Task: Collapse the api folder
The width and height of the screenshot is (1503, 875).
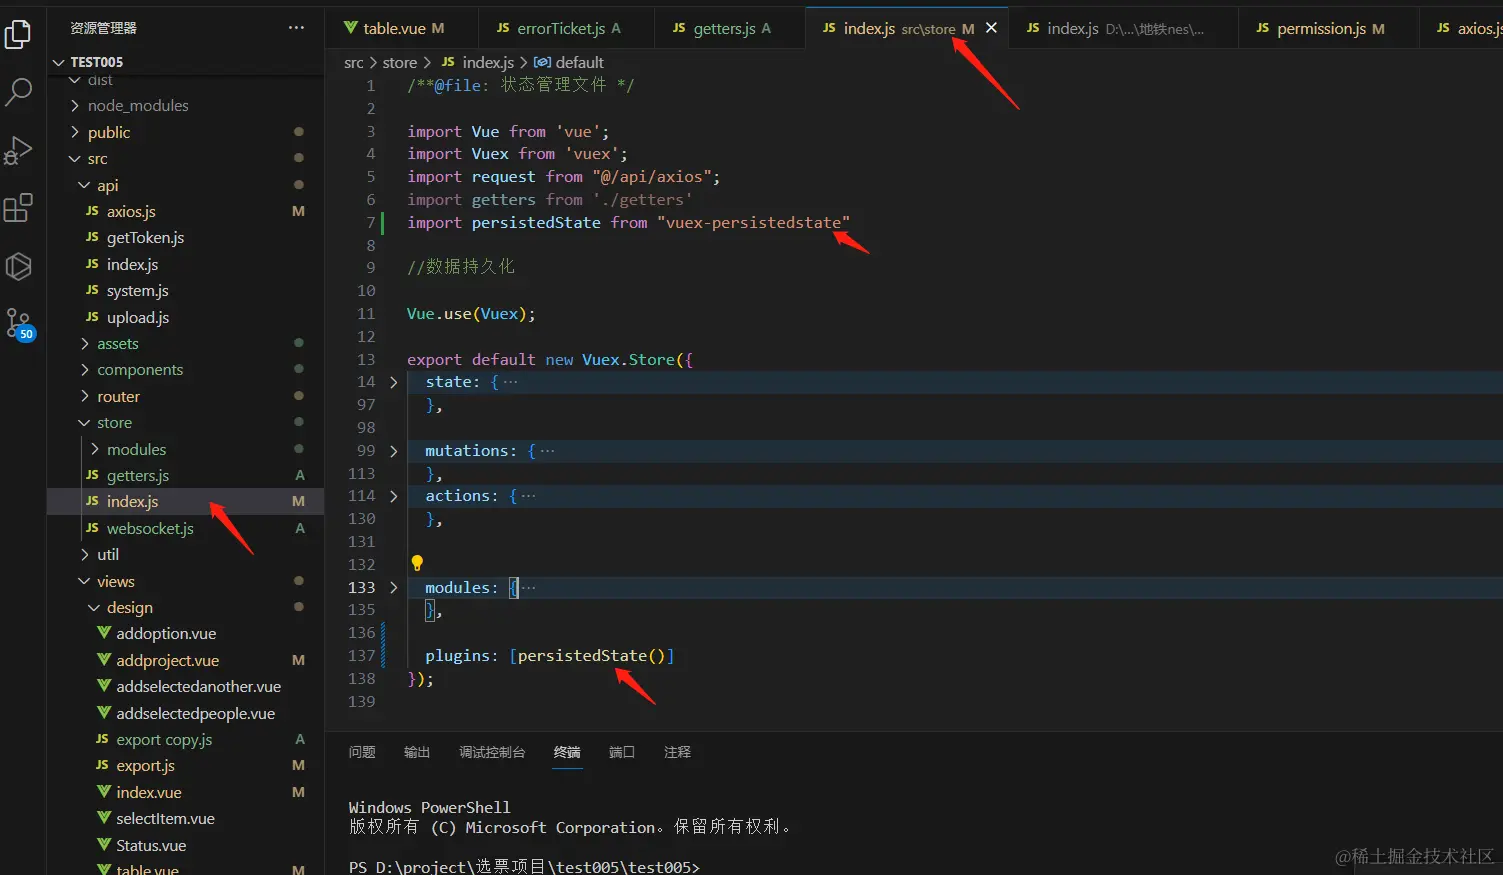Action: [84, 185]
